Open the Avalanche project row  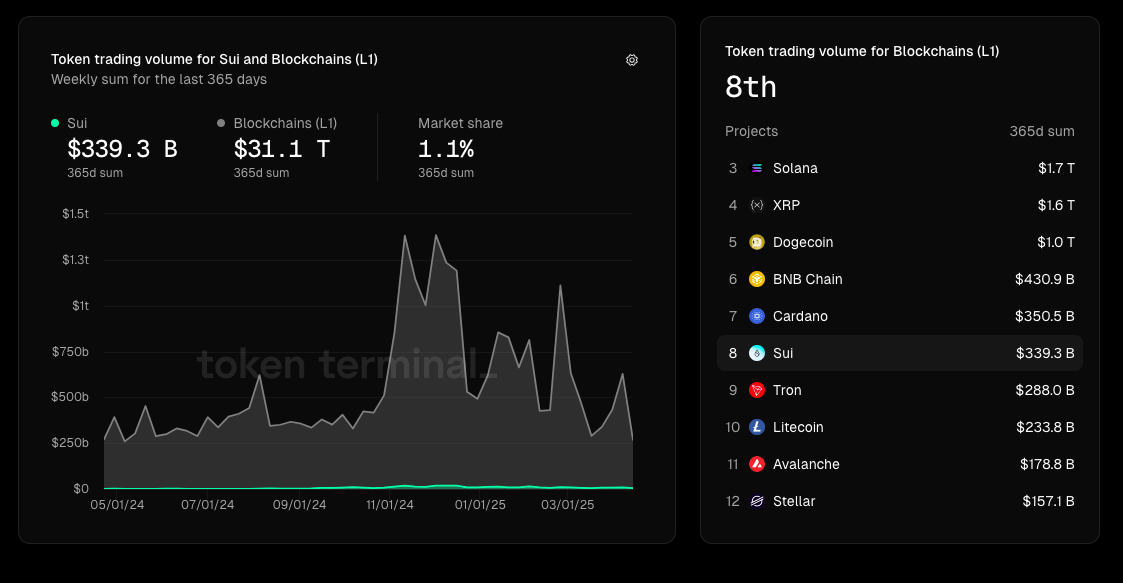click(x=900, y=464)
